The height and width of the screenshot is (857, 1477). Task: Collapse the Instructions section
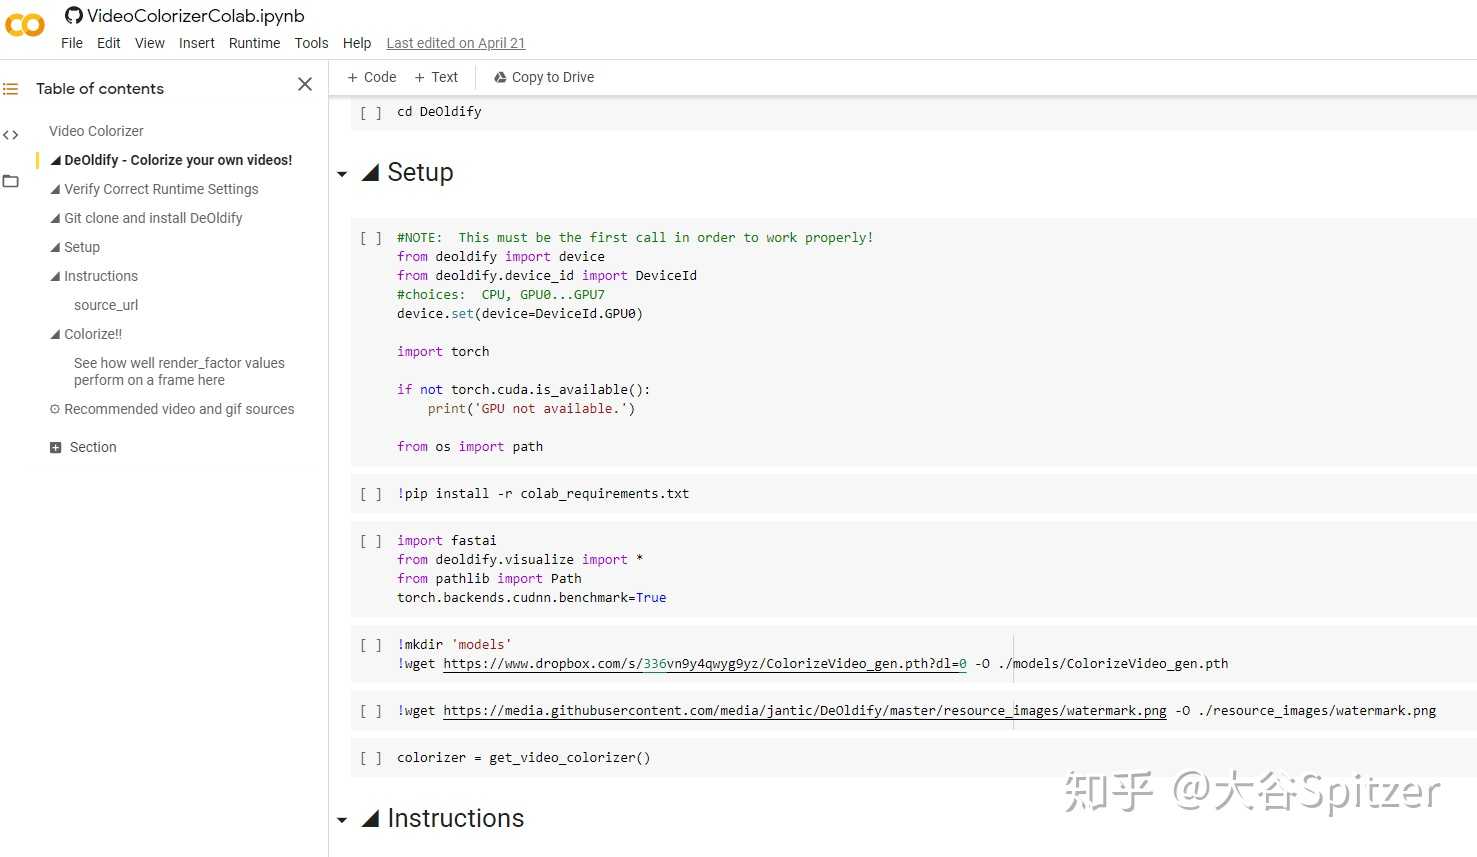tap(342, 820)
